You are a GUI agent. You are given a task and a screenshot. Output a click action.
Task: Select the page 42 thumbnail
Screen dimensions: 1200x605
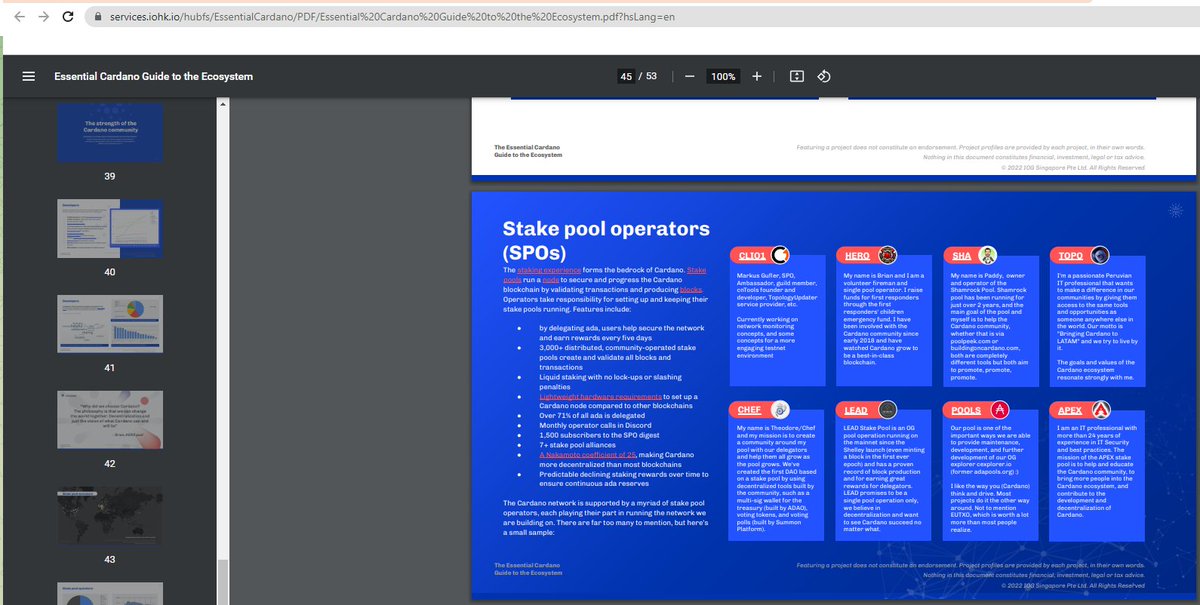tap(110, 419)
